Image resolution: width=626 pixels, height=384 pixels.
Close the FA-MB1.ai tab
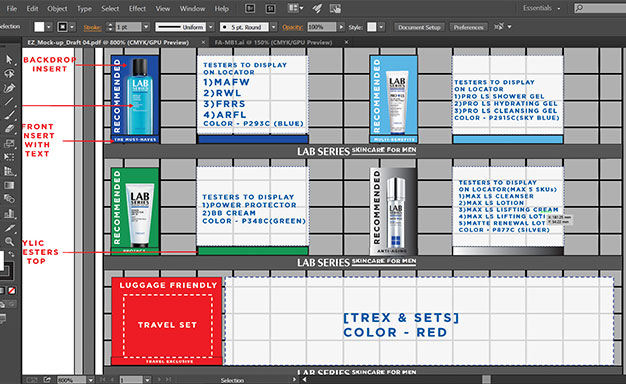click(346, 42)
